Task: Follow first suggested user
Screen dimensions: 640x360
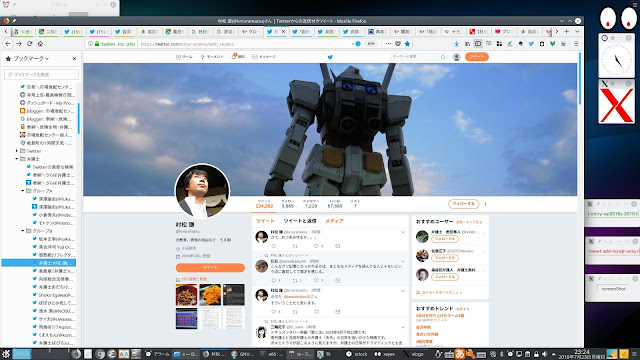Action: [444, 239]
